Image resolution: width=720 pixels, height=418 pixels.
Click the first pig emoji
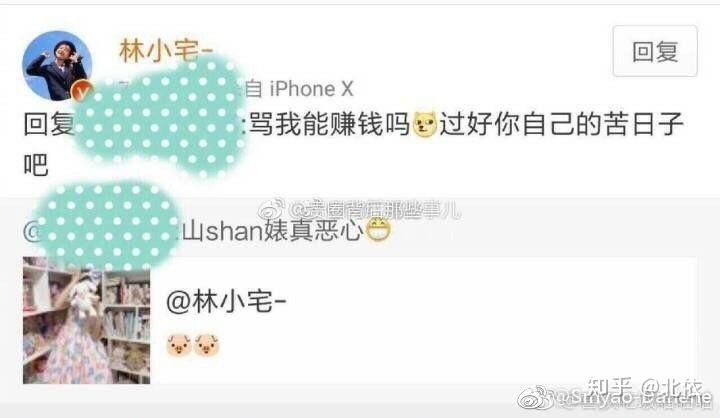tap(179, 345)
